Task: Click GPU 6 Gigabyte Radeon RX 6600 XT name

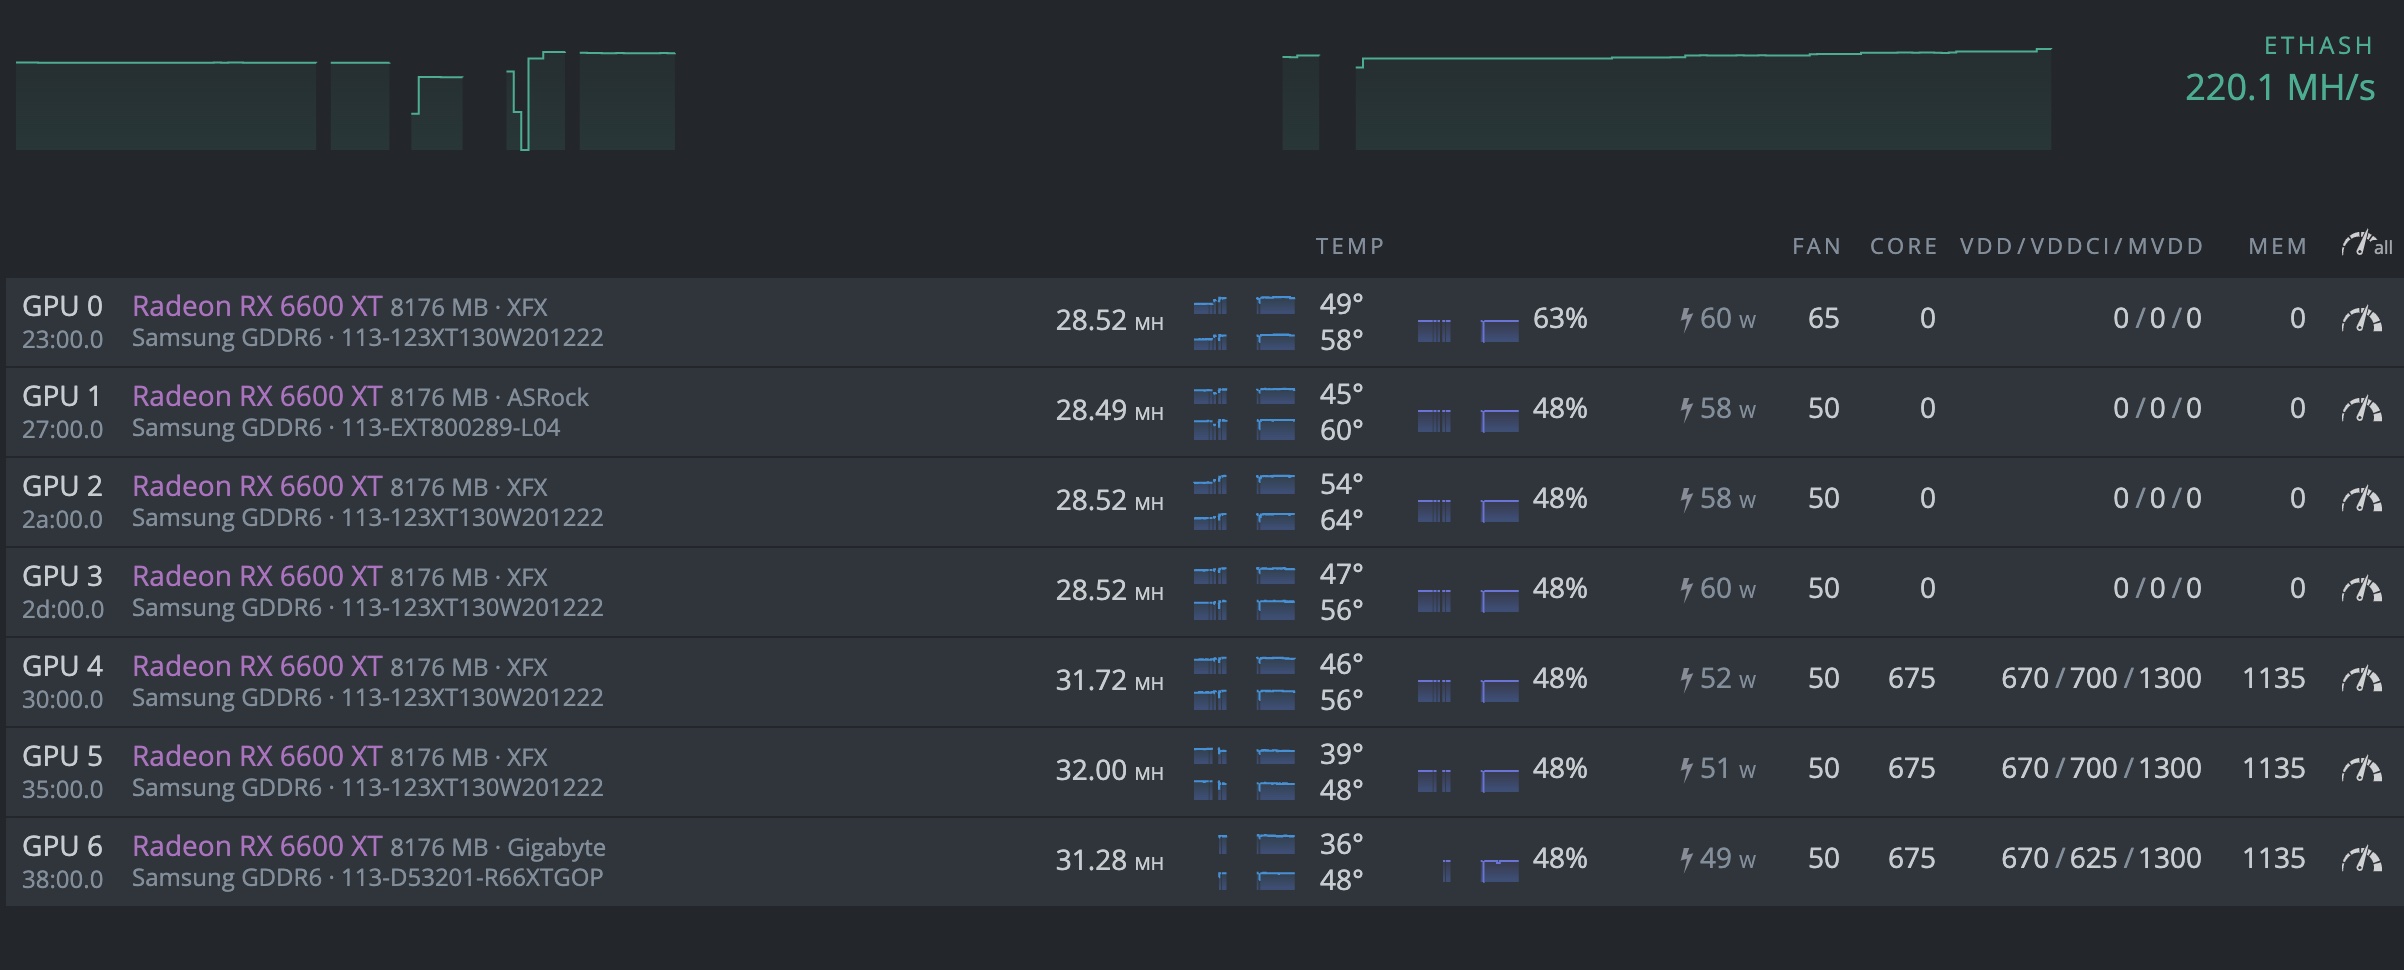Action: (256, 847)
